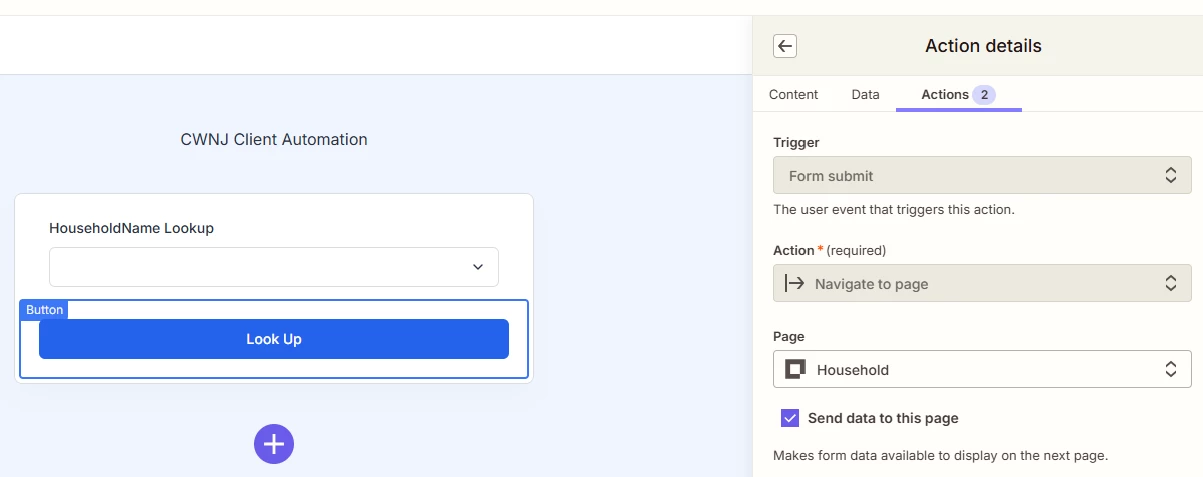Click the navigate arrow icon in Action field
The image size is (1203, 477).
click(x=794, y=284)
